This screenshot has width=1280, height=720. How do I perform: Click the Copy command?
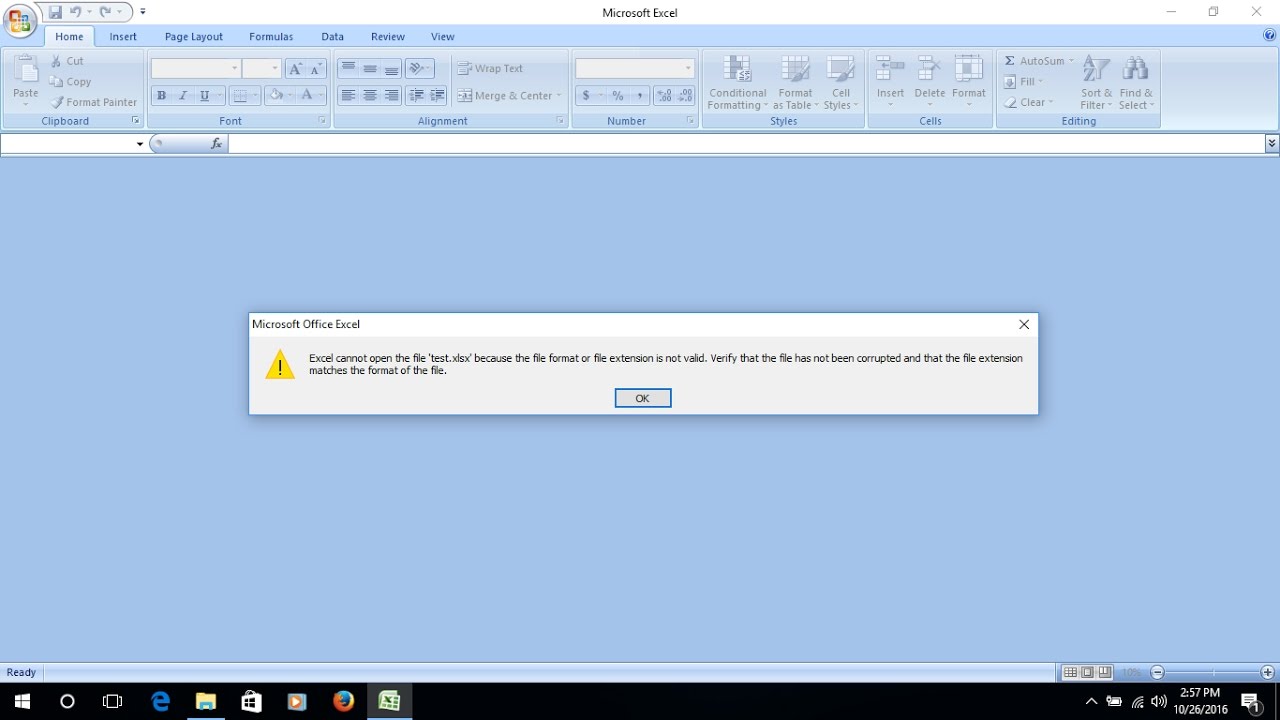click(x=70, y=82)
